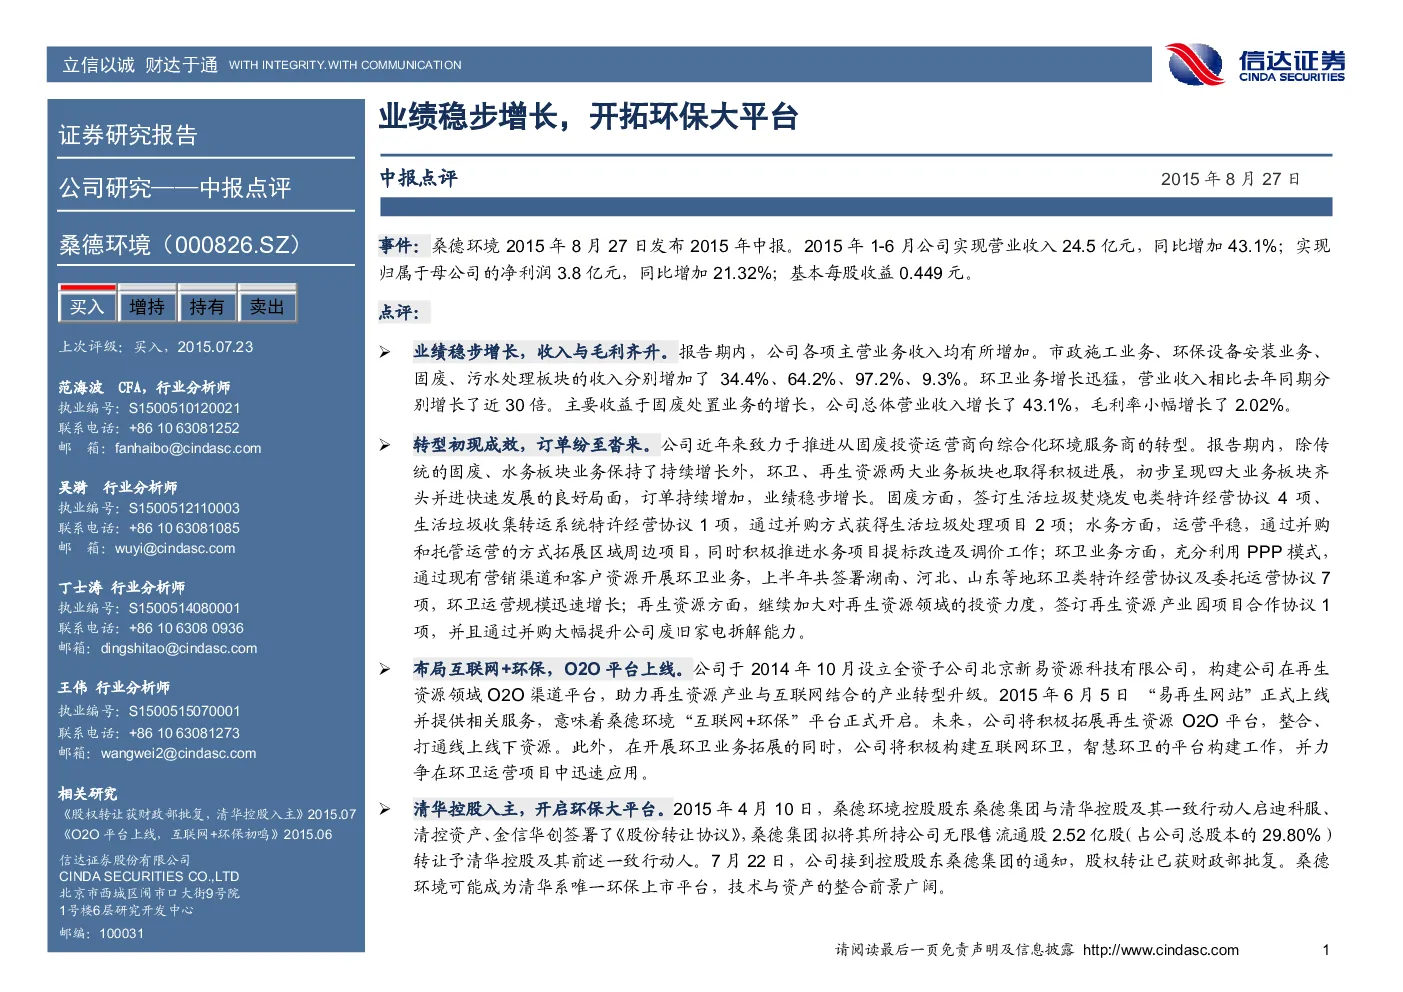Viewport: 1403px width, 992px height.
Task: Click analyst name 丁士涛 行业分析师
Action: tap(121, 587)
